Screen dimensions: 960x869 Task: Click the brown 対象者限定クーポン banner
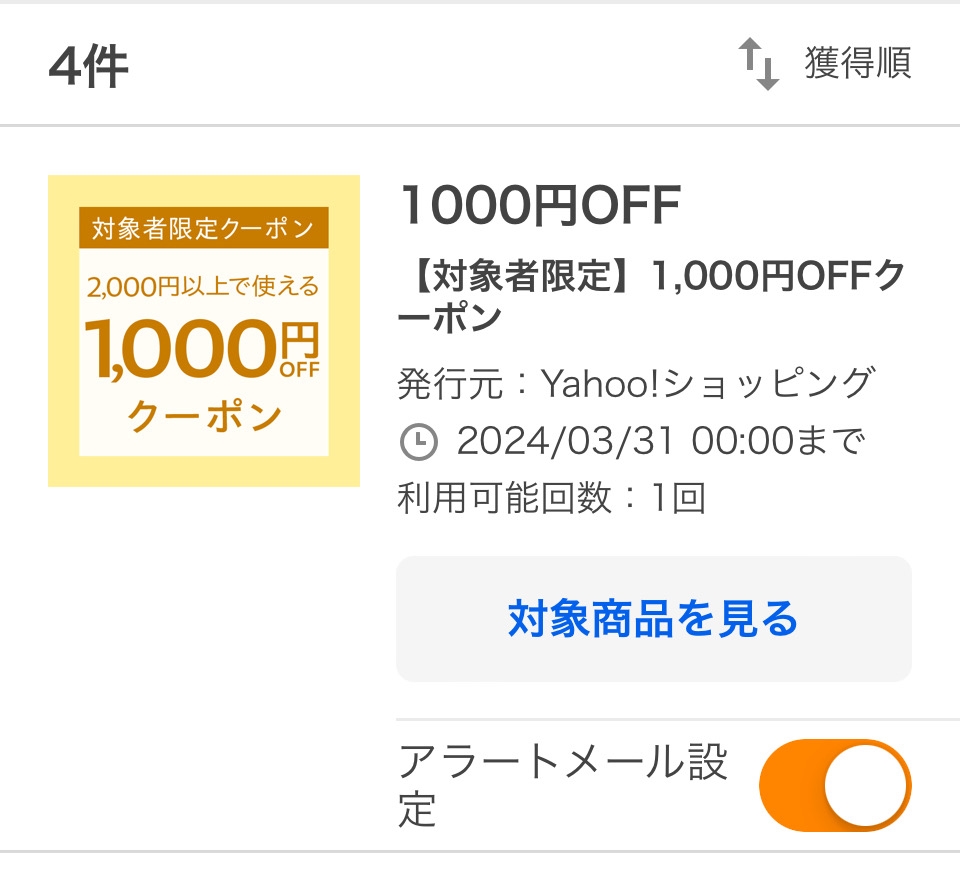(x=204, y=228)
